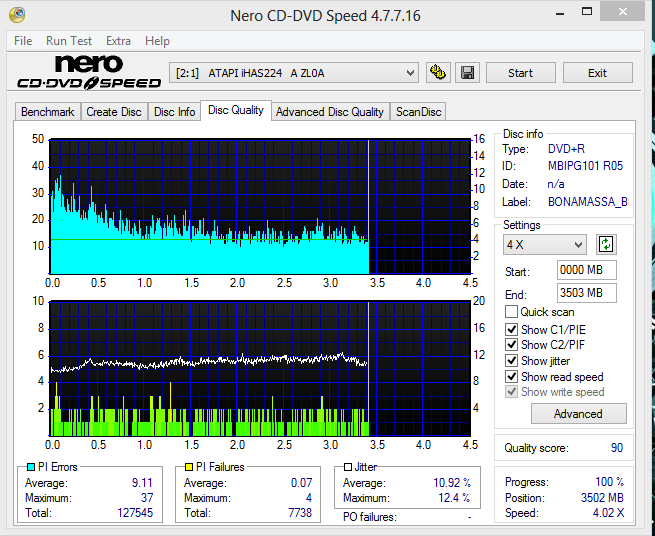
Task: Click the upper PI Errors graph
Action: 260,206
